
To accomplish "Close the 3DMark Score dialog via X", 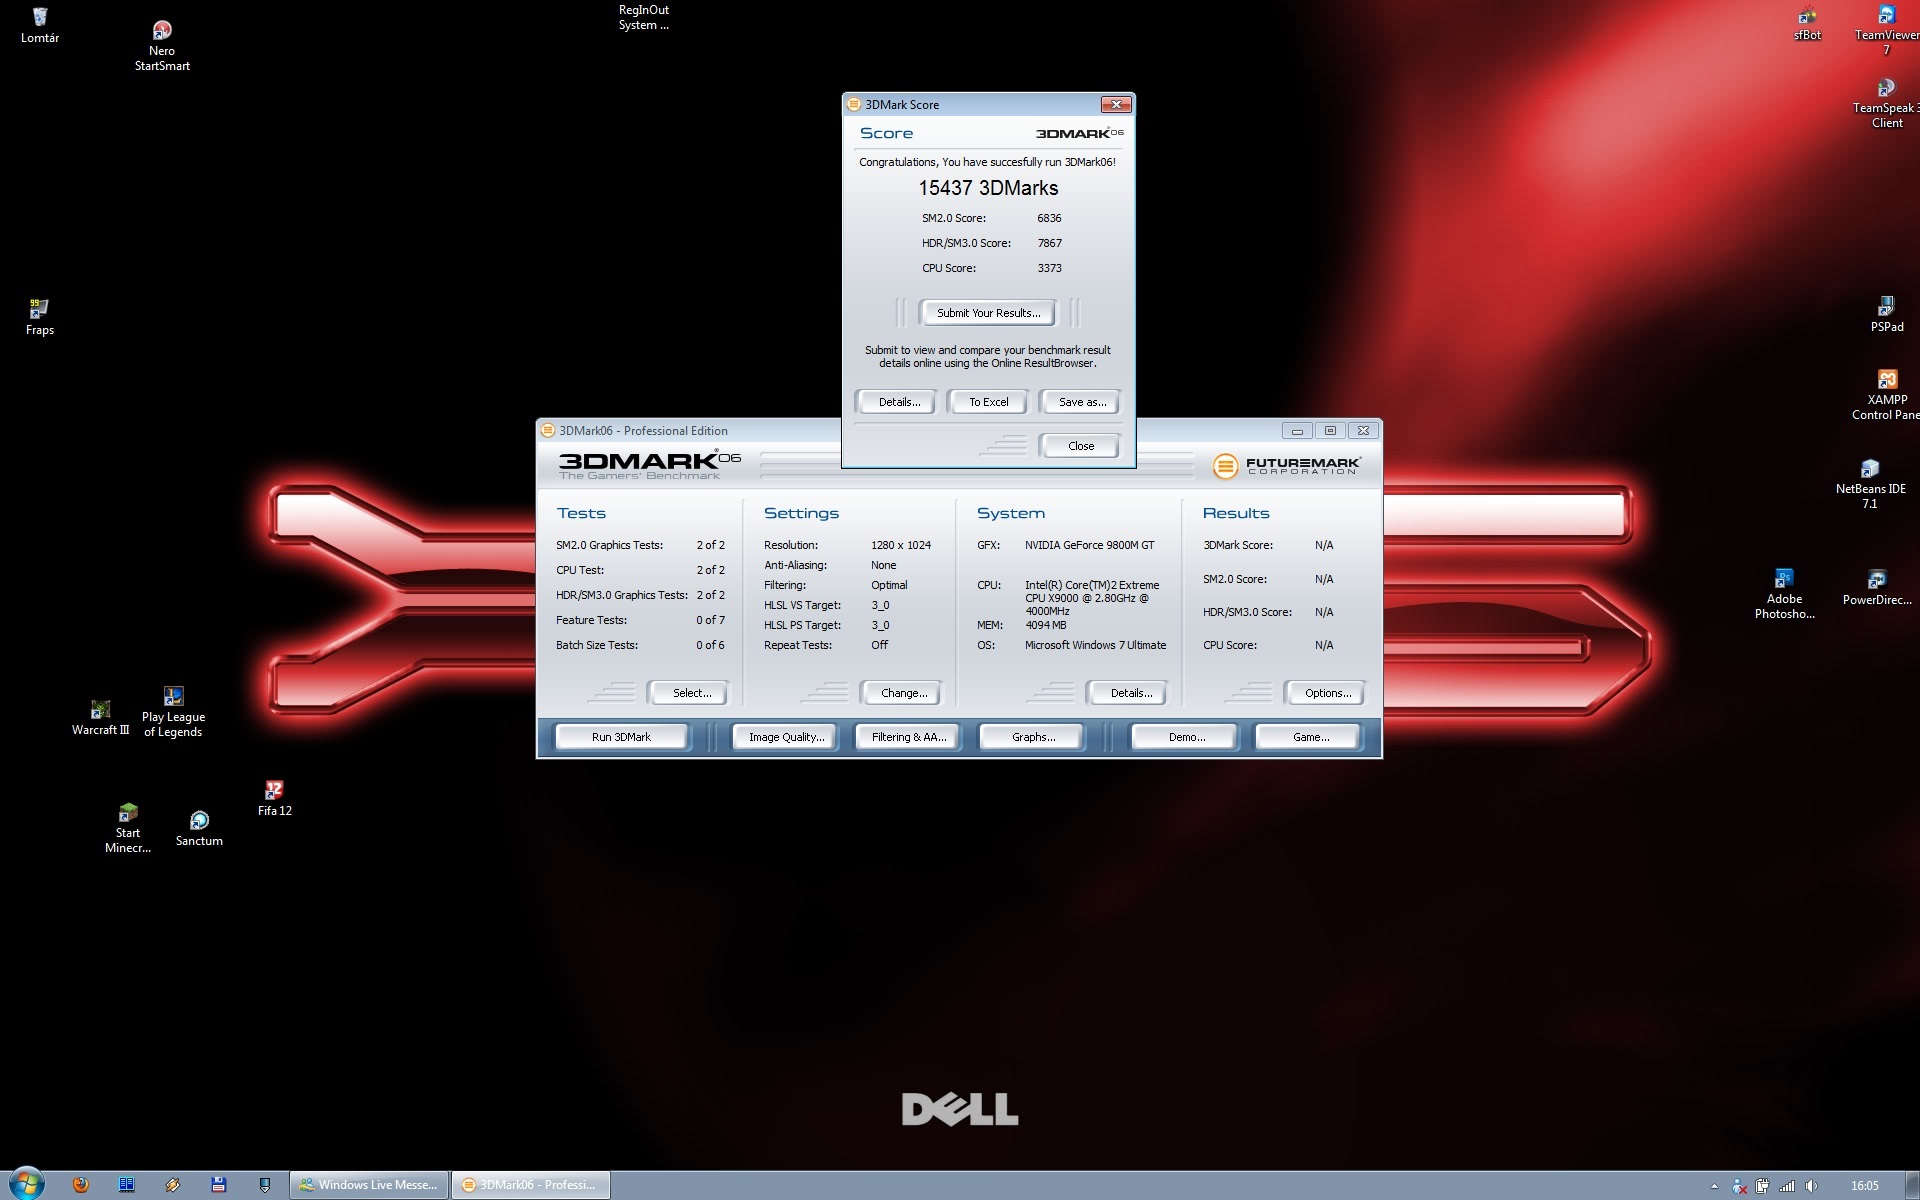I will (1115, 104).
